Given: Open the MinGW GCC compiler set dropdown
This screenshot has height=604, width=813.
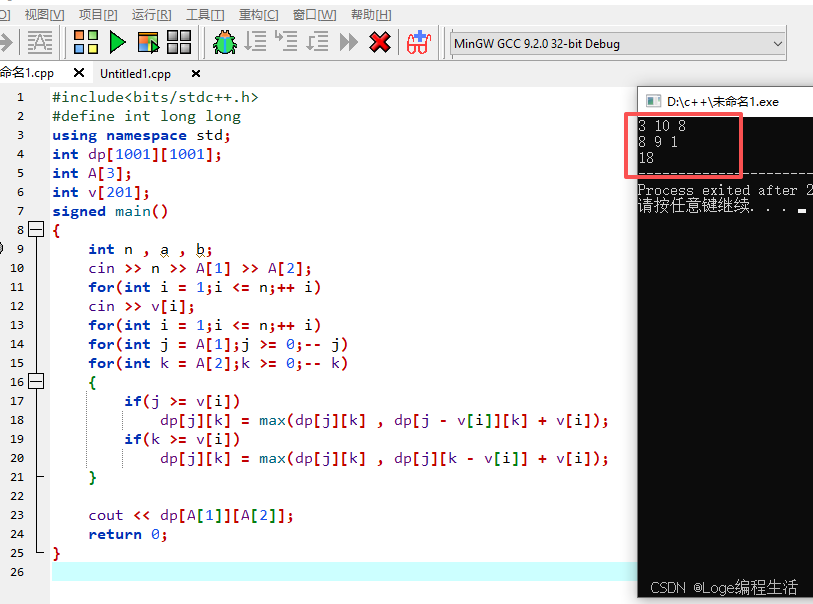Looking at the screenshot, I should click(618, 44).
